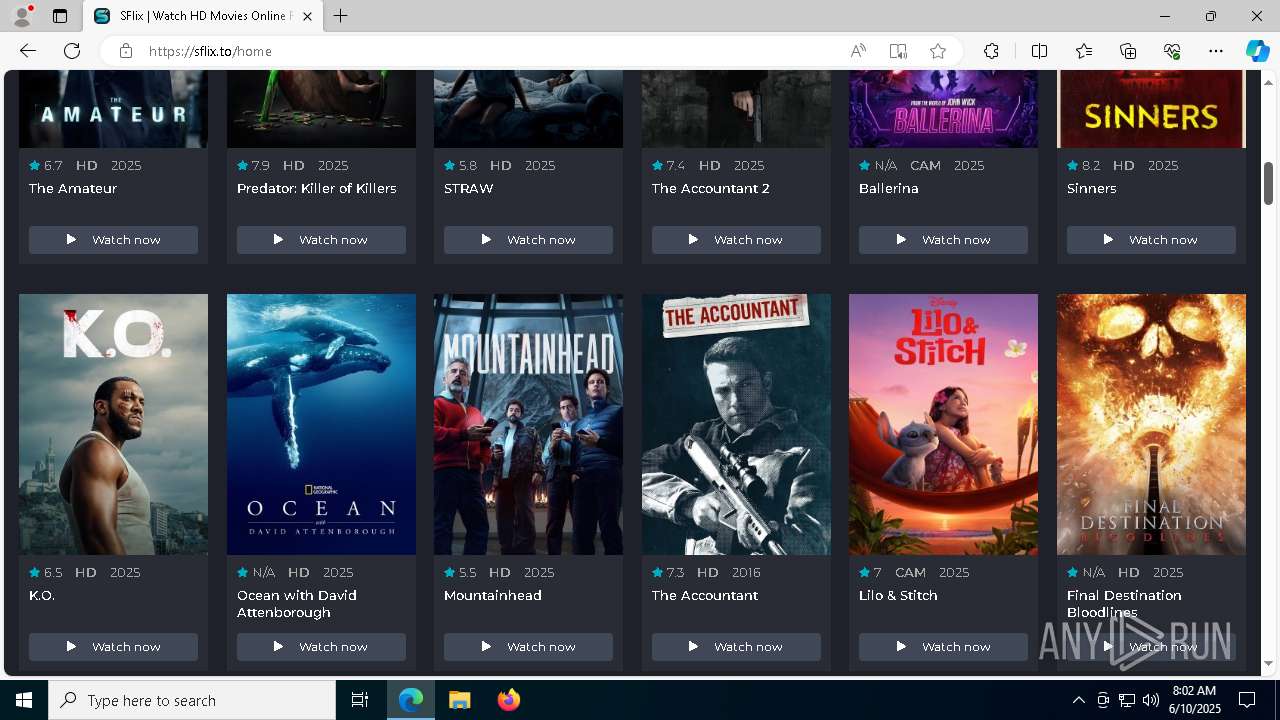
Task: Open The Accountant 2 title link
Action: [711, 188]
